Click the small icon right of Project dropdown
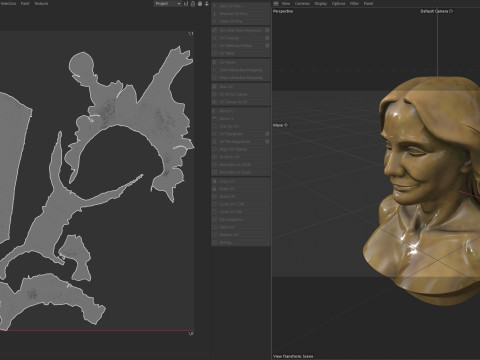The height and width of the screenshot is (360, 480). point(186,4)
